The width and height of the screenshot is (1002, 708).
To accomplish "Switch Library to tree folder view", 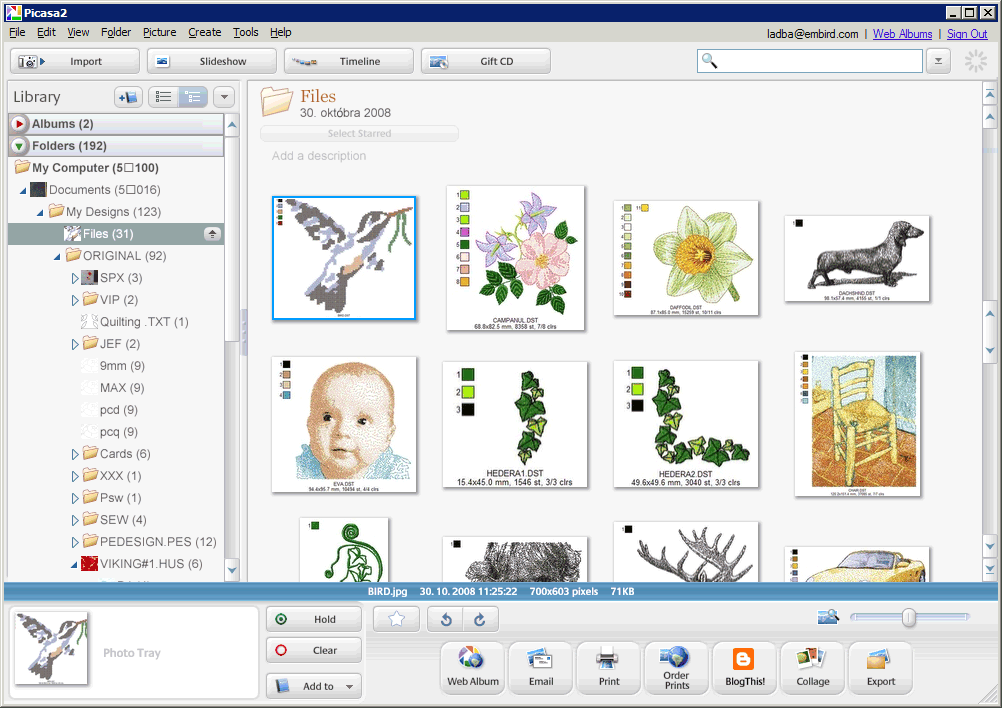I will (193, 97).
